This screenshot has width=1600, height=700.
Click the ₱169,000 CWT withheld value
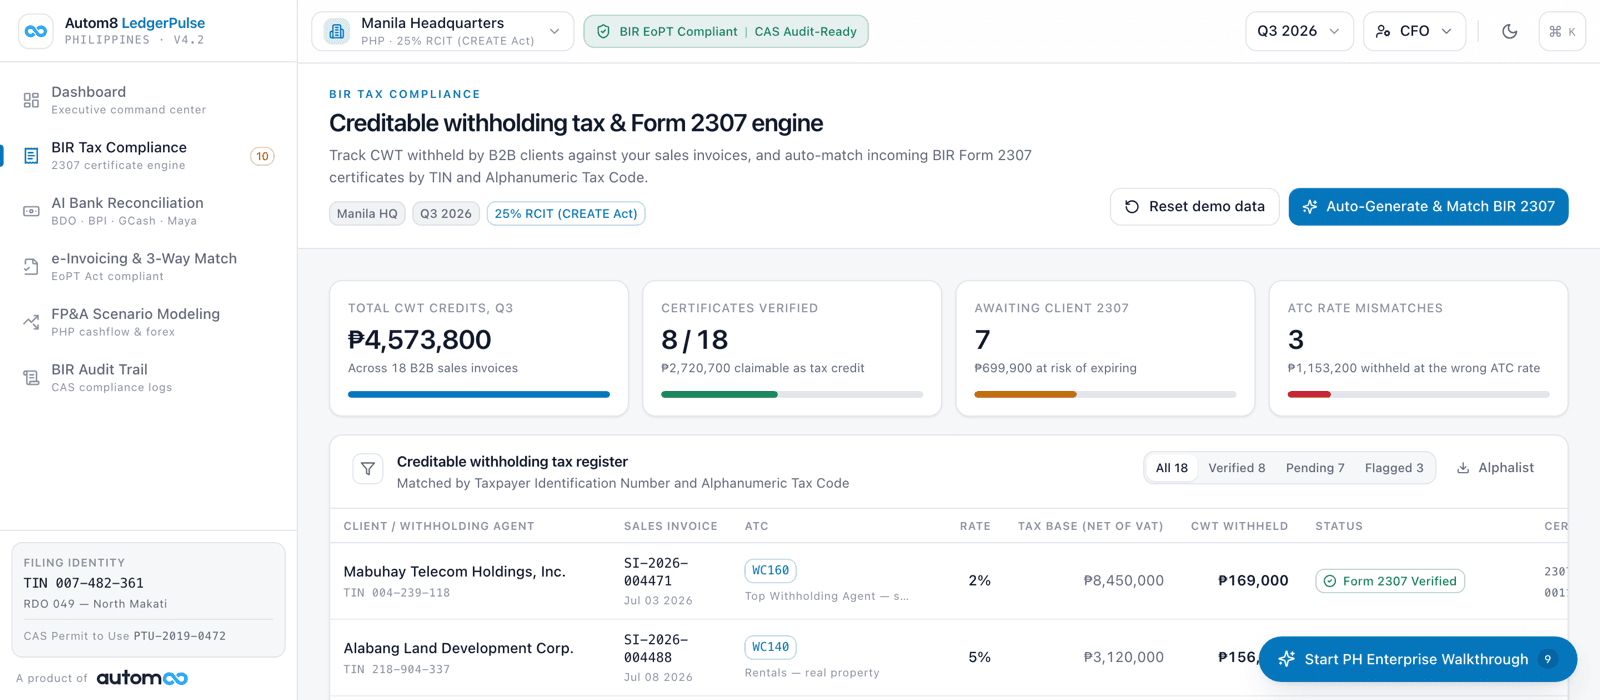[x=1253, y=581]
